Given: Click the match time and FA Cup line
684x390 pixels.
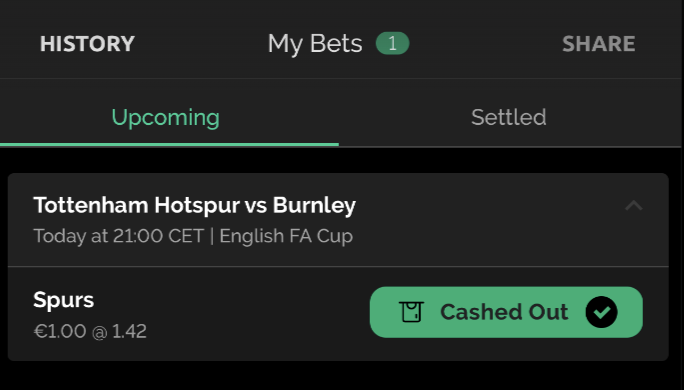Looking at the screenshot, I should 193,236.
